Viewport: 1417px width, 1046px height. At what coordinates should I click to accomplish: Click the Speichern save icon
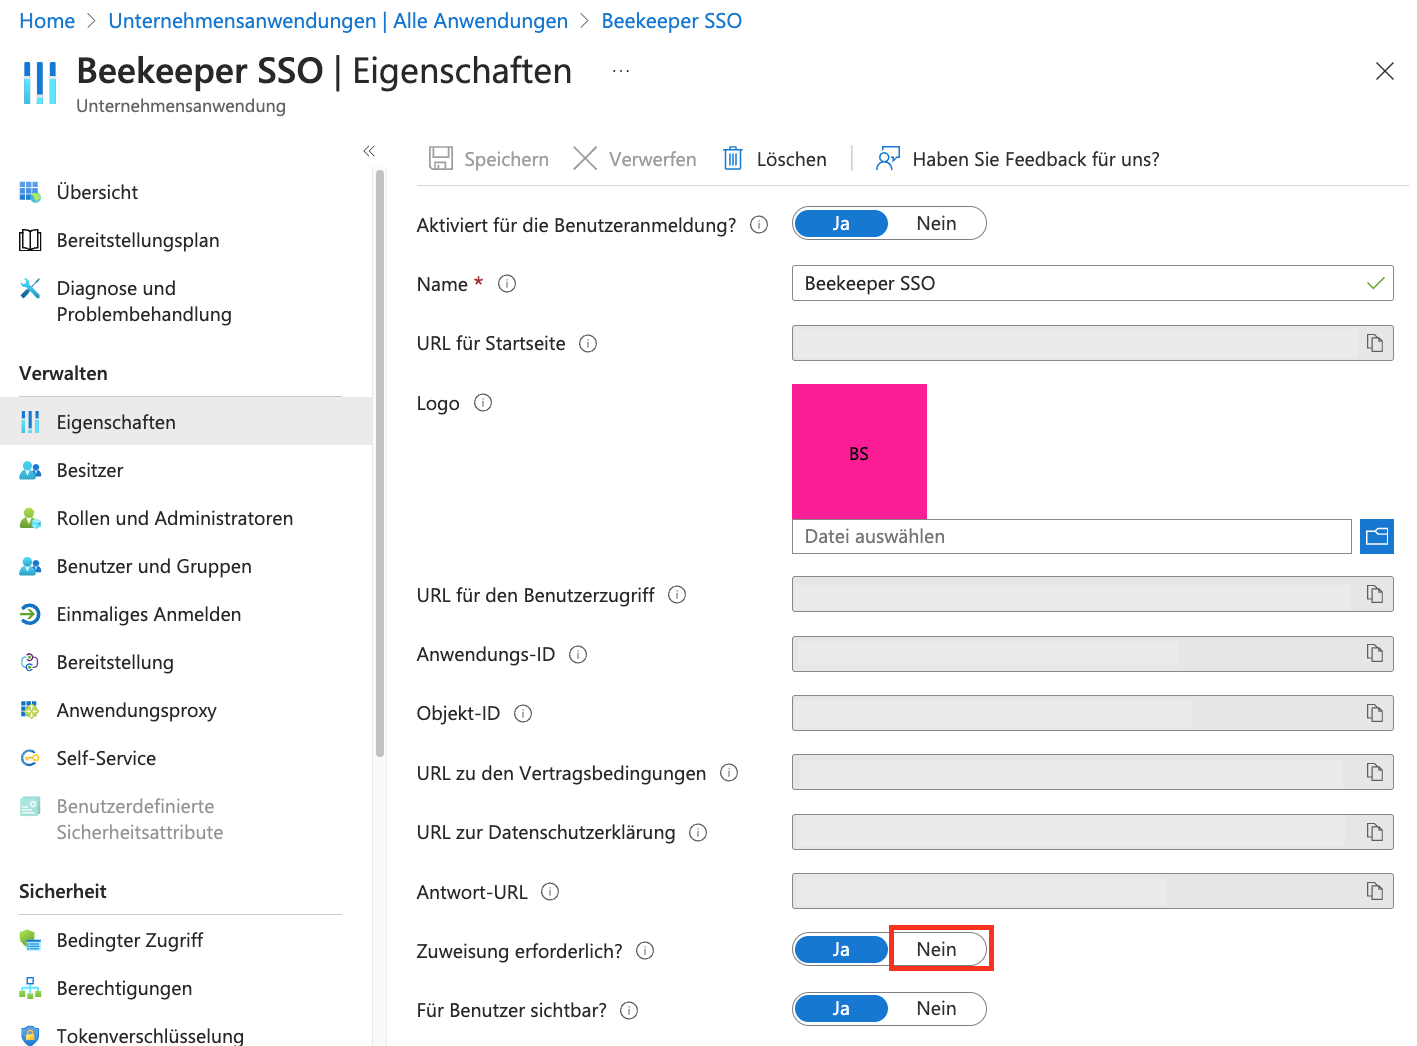tap(441, 158)
